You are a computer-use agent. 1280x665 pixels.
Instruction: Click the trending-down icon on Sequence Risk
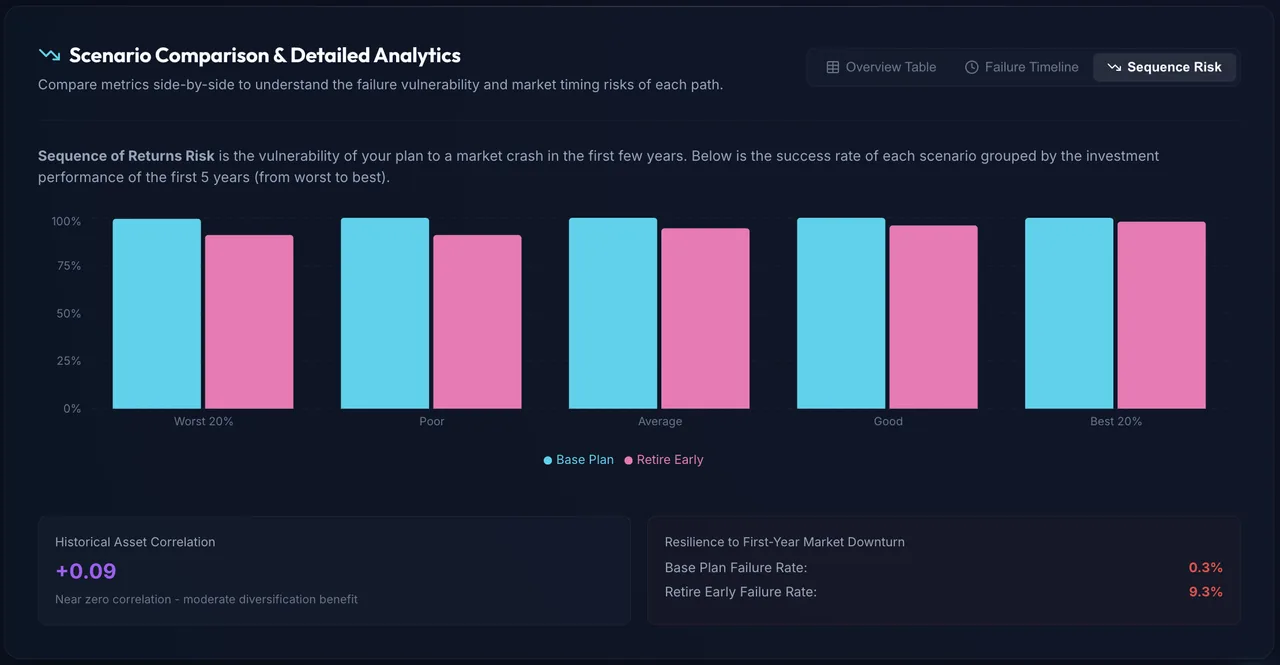click(x=1114, y=67)
